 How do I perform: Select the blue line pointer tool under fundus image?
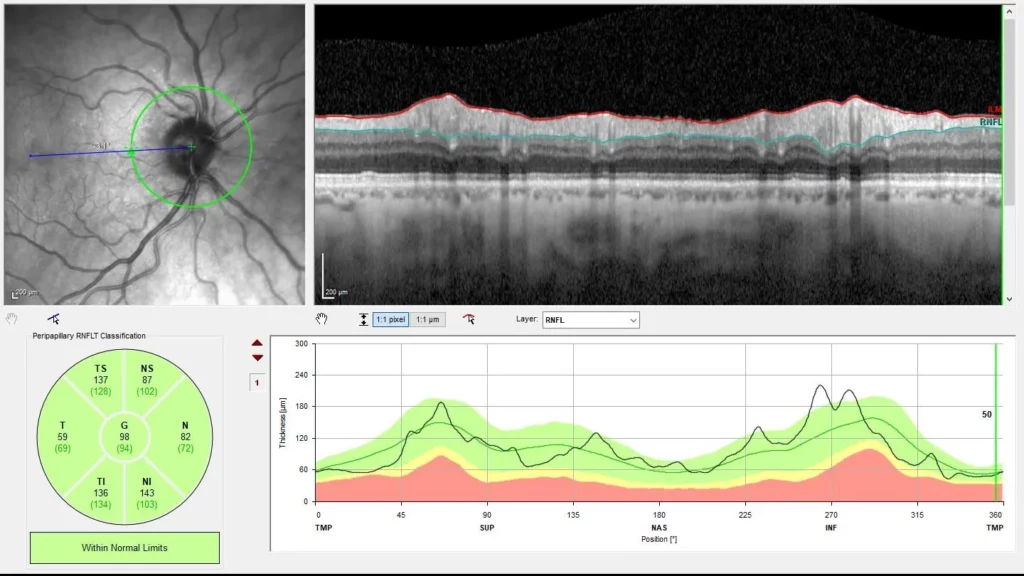54,319
